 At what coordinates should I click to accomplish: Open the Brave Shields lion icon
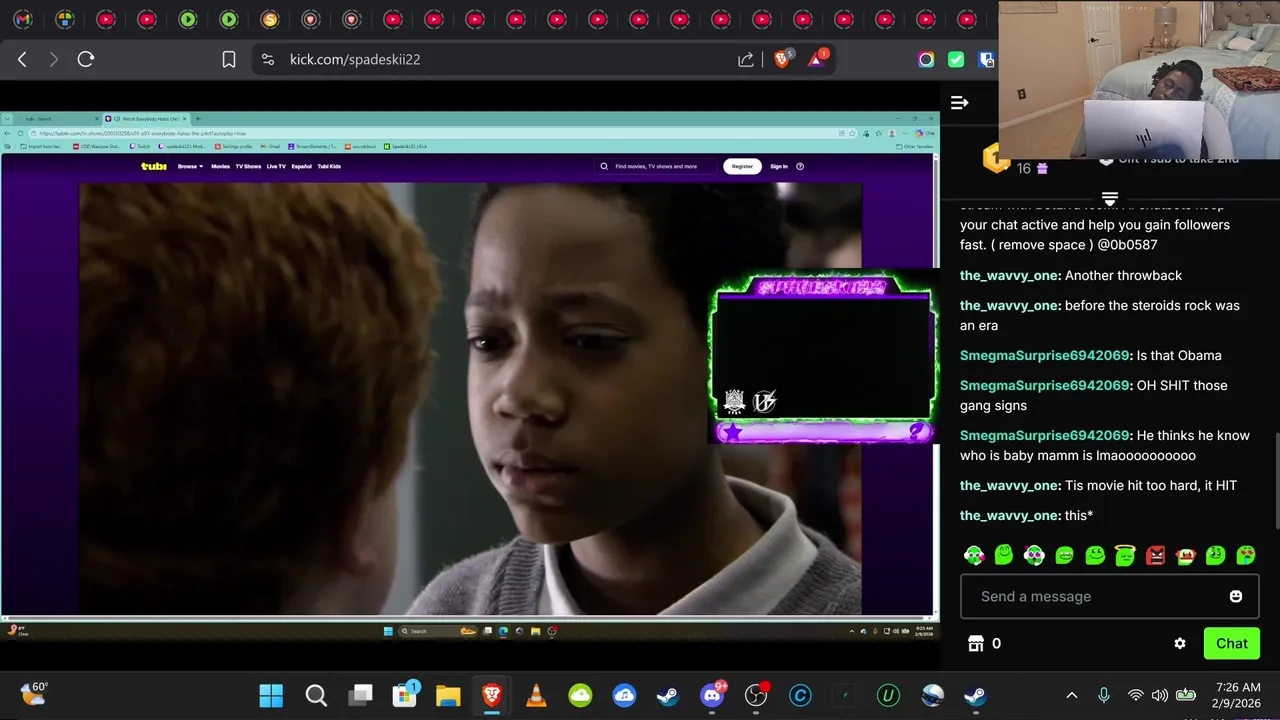click(782, 59)
